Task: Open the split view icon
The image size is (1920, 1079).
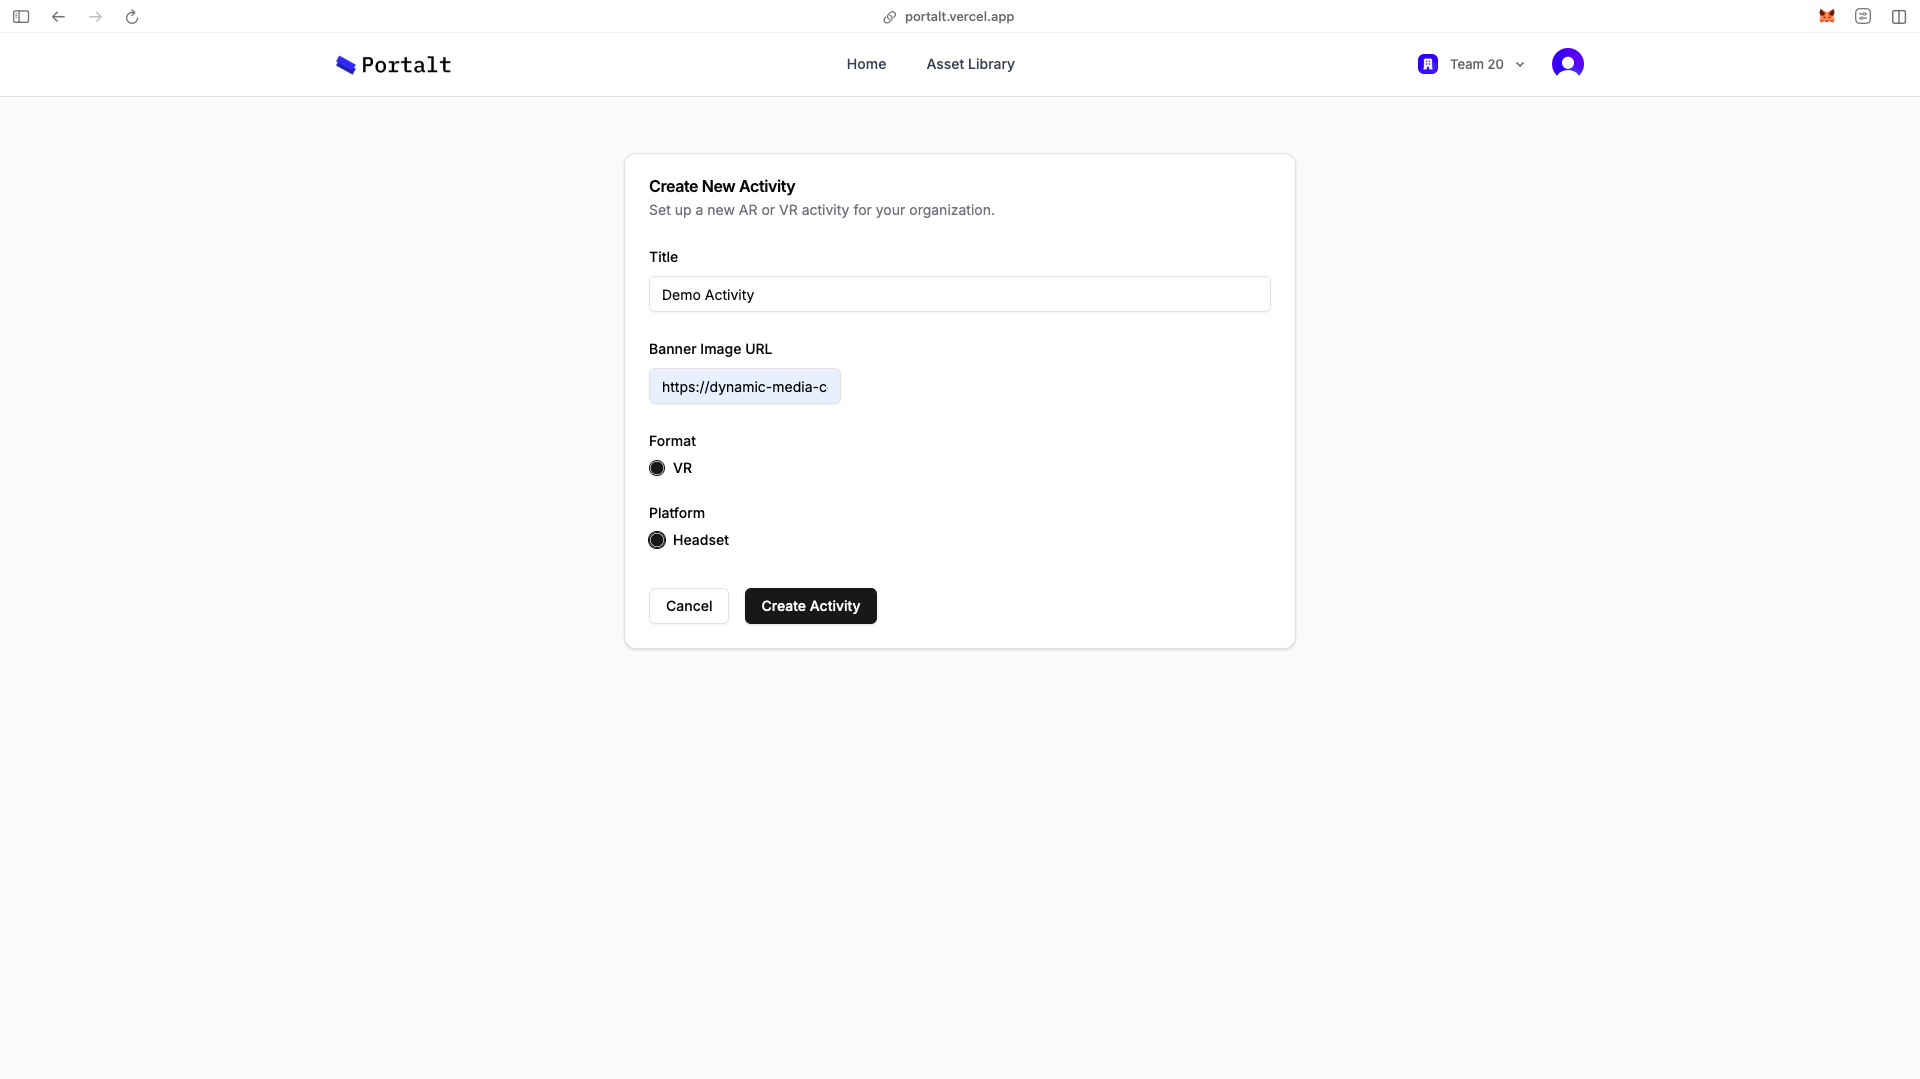Action: coord(1898,17)
